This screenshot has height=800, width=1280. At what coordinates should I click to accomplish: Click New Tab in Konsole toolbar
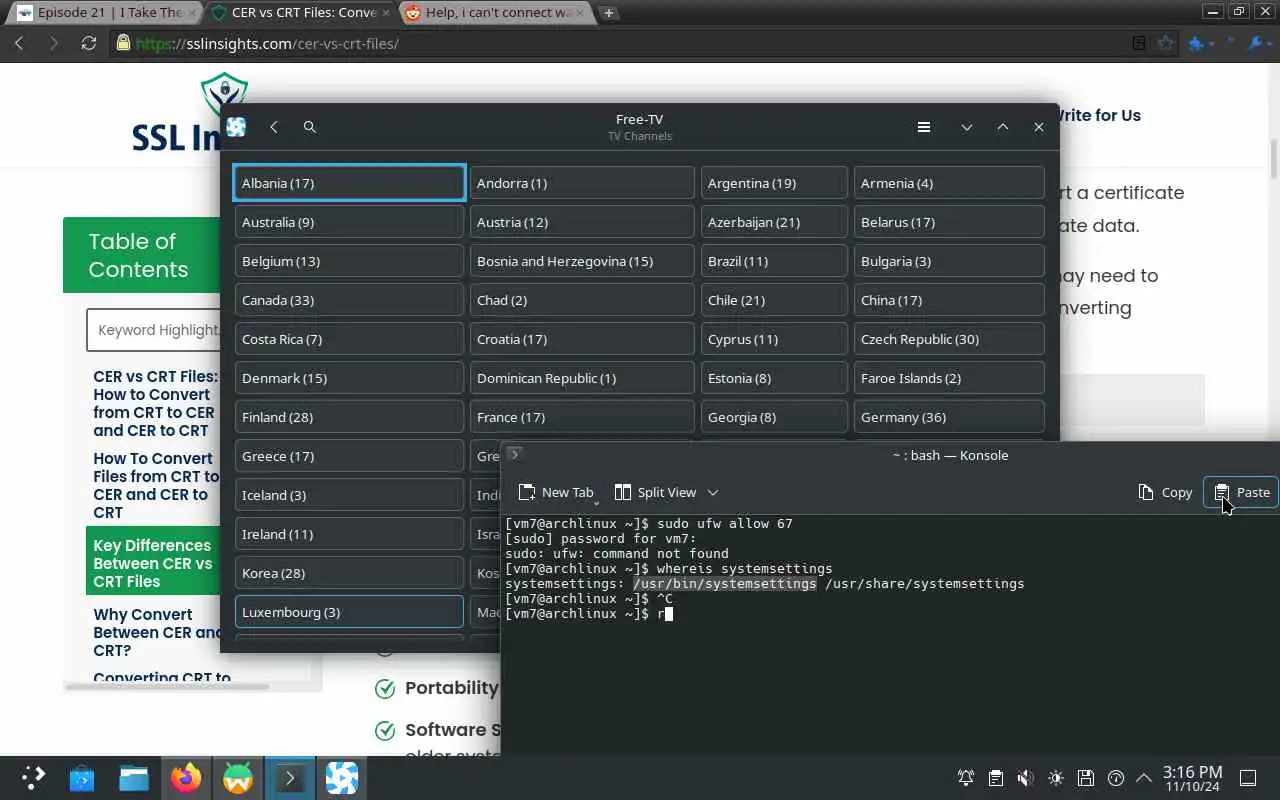556,492
